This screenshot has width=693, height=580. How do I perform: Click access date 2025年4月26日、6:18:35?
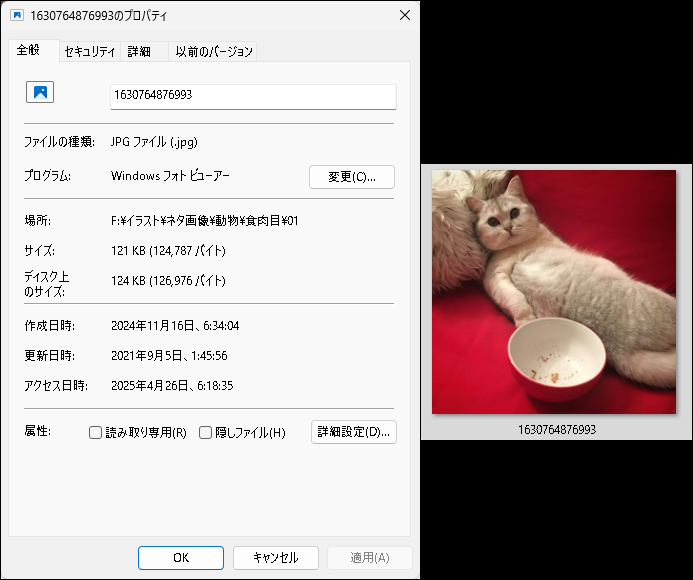click(172, 385)
